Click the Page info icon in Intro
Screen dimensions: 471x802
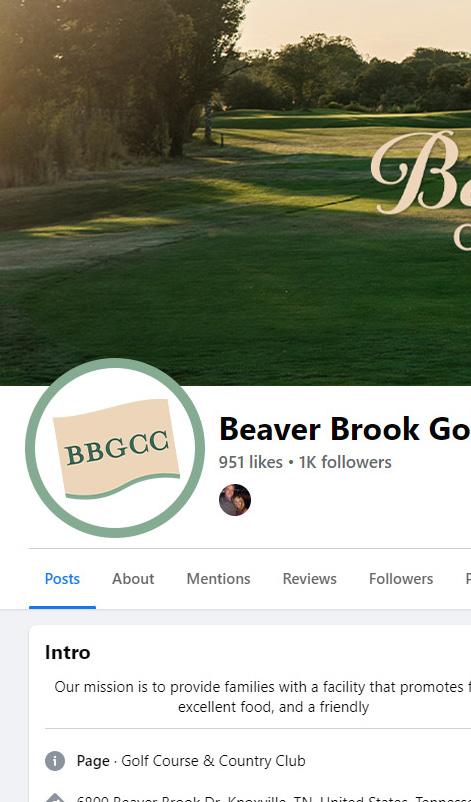55,761
